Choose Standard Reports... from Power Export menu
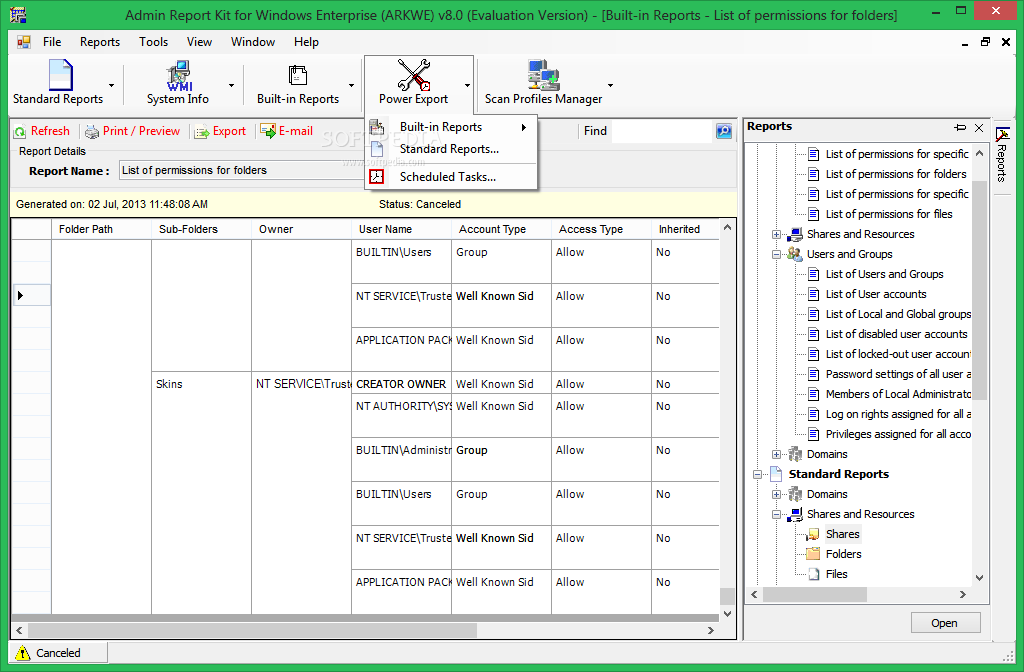The width and height of the screenshot is (1024, 672). coord(451,149)
